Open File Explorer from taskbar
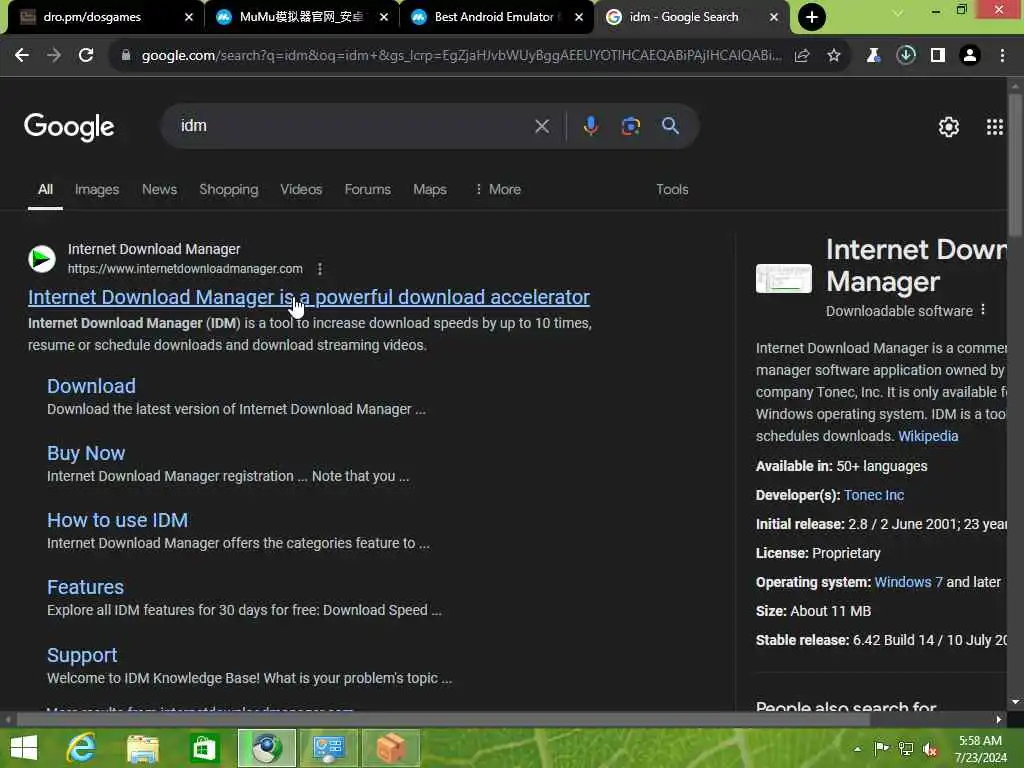 coord(143,748)
